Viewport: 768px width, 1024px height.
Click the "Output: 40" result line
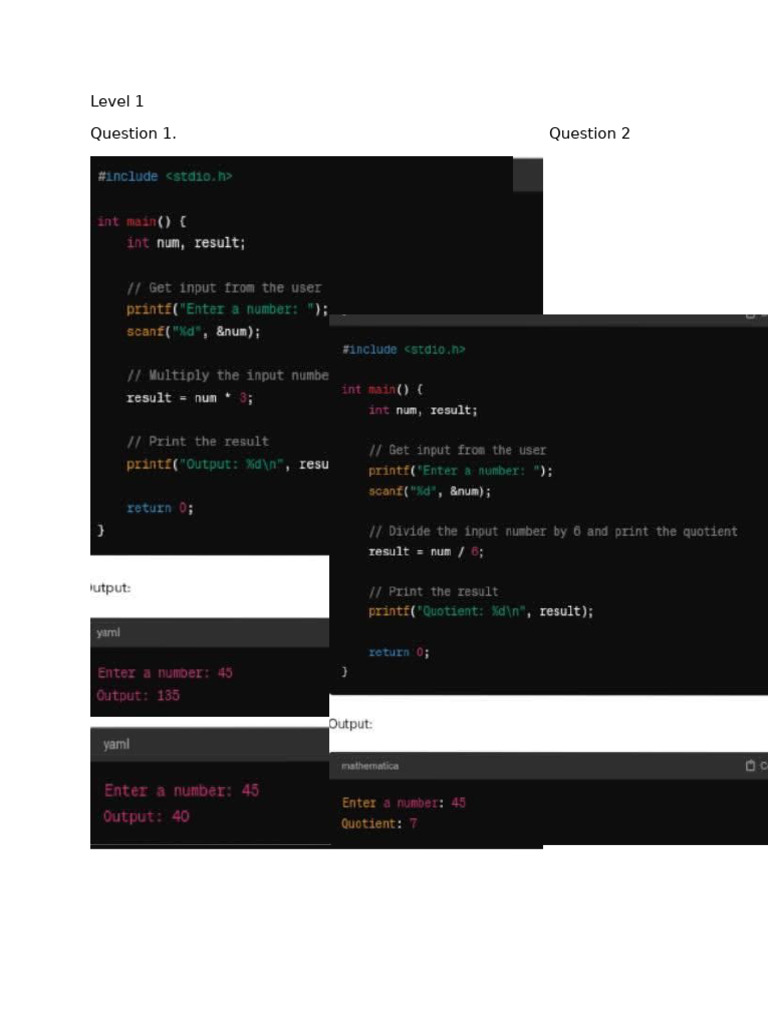146,816
